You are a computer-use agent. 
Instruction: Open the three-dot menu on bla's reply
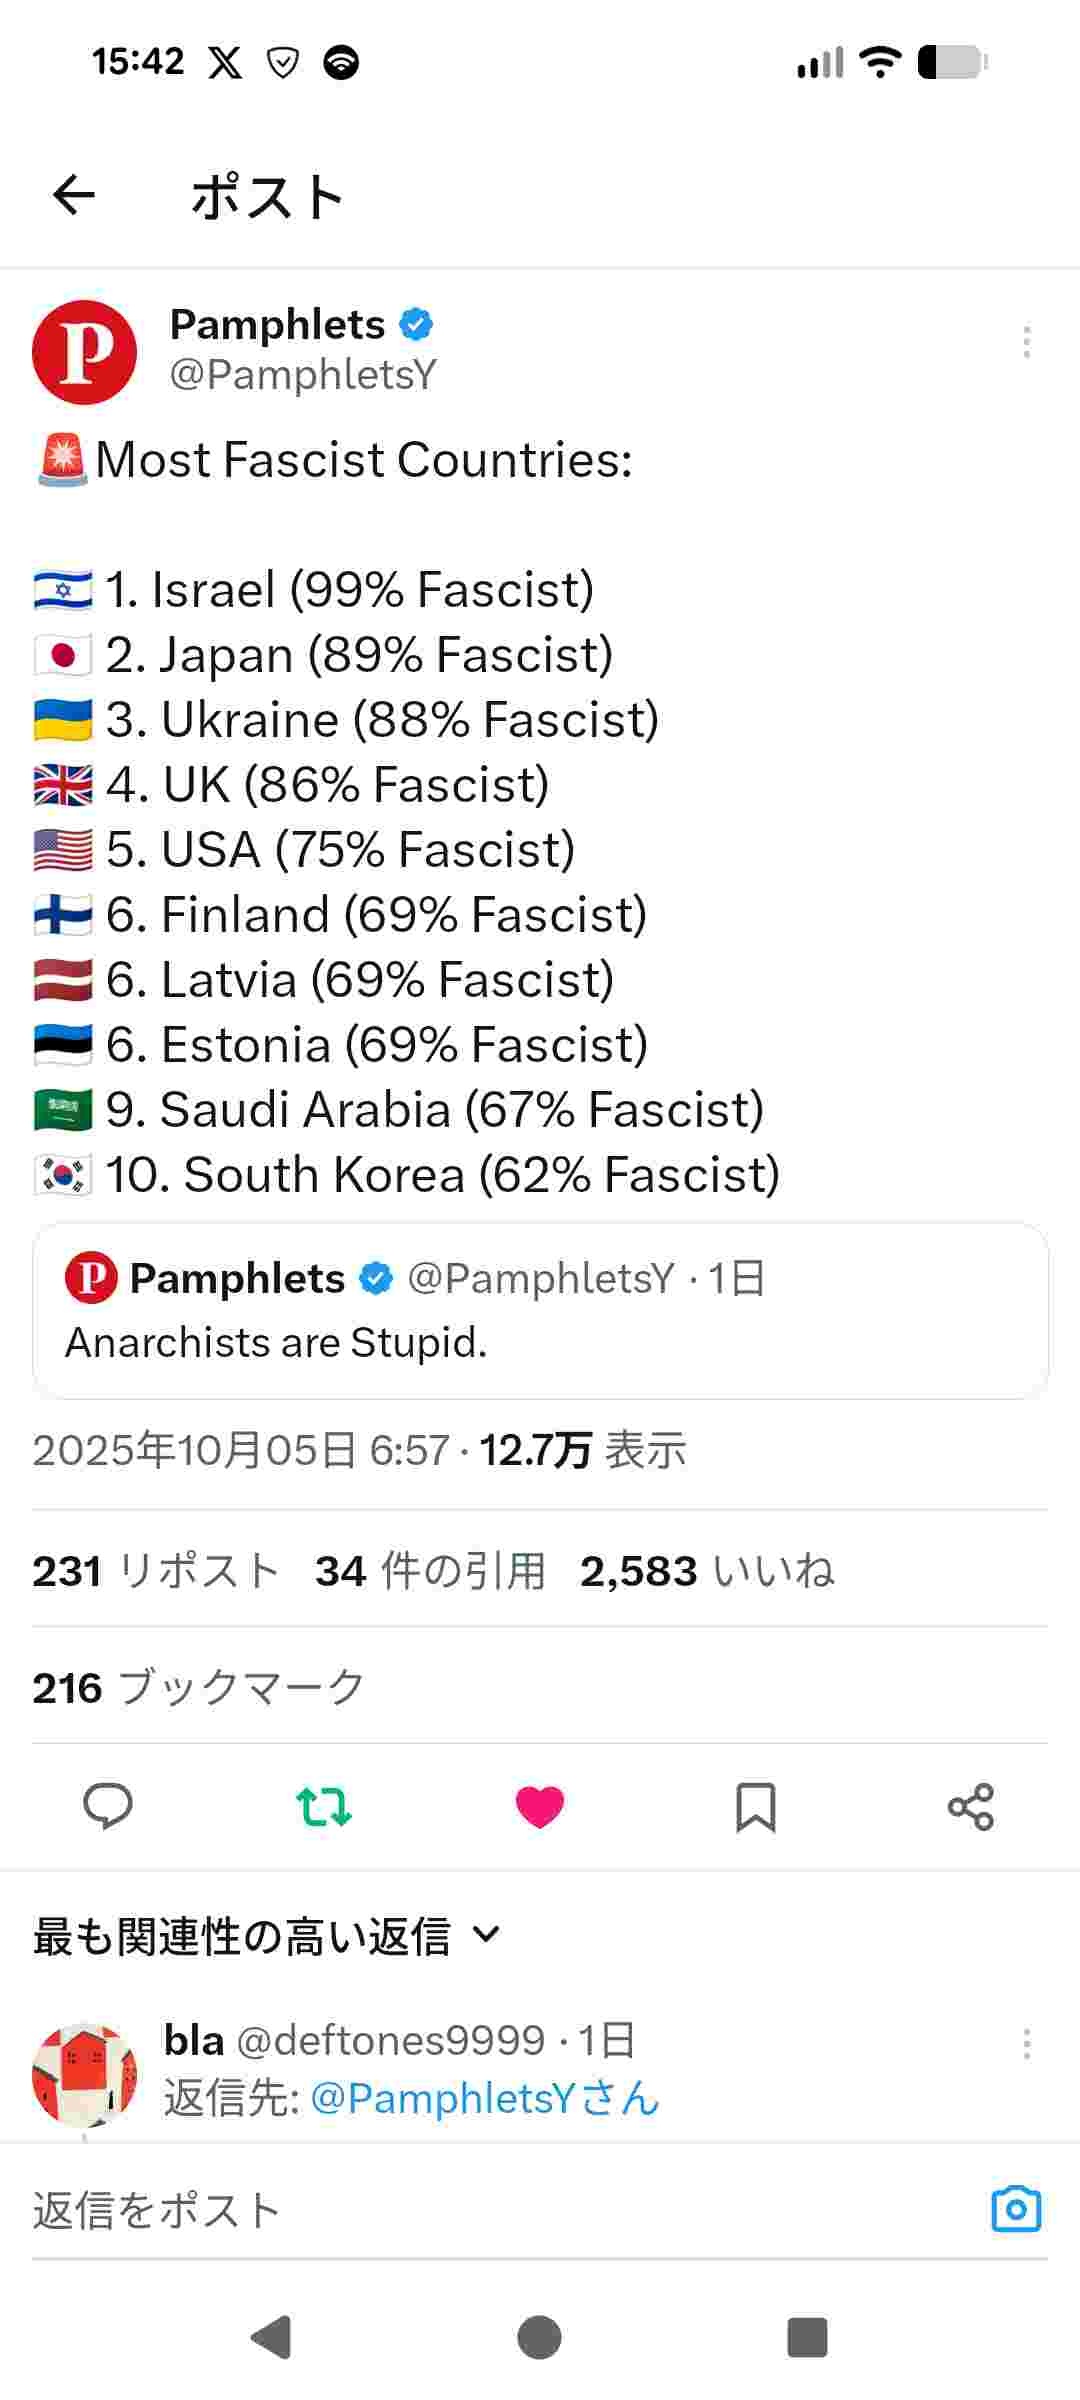1026,2044
